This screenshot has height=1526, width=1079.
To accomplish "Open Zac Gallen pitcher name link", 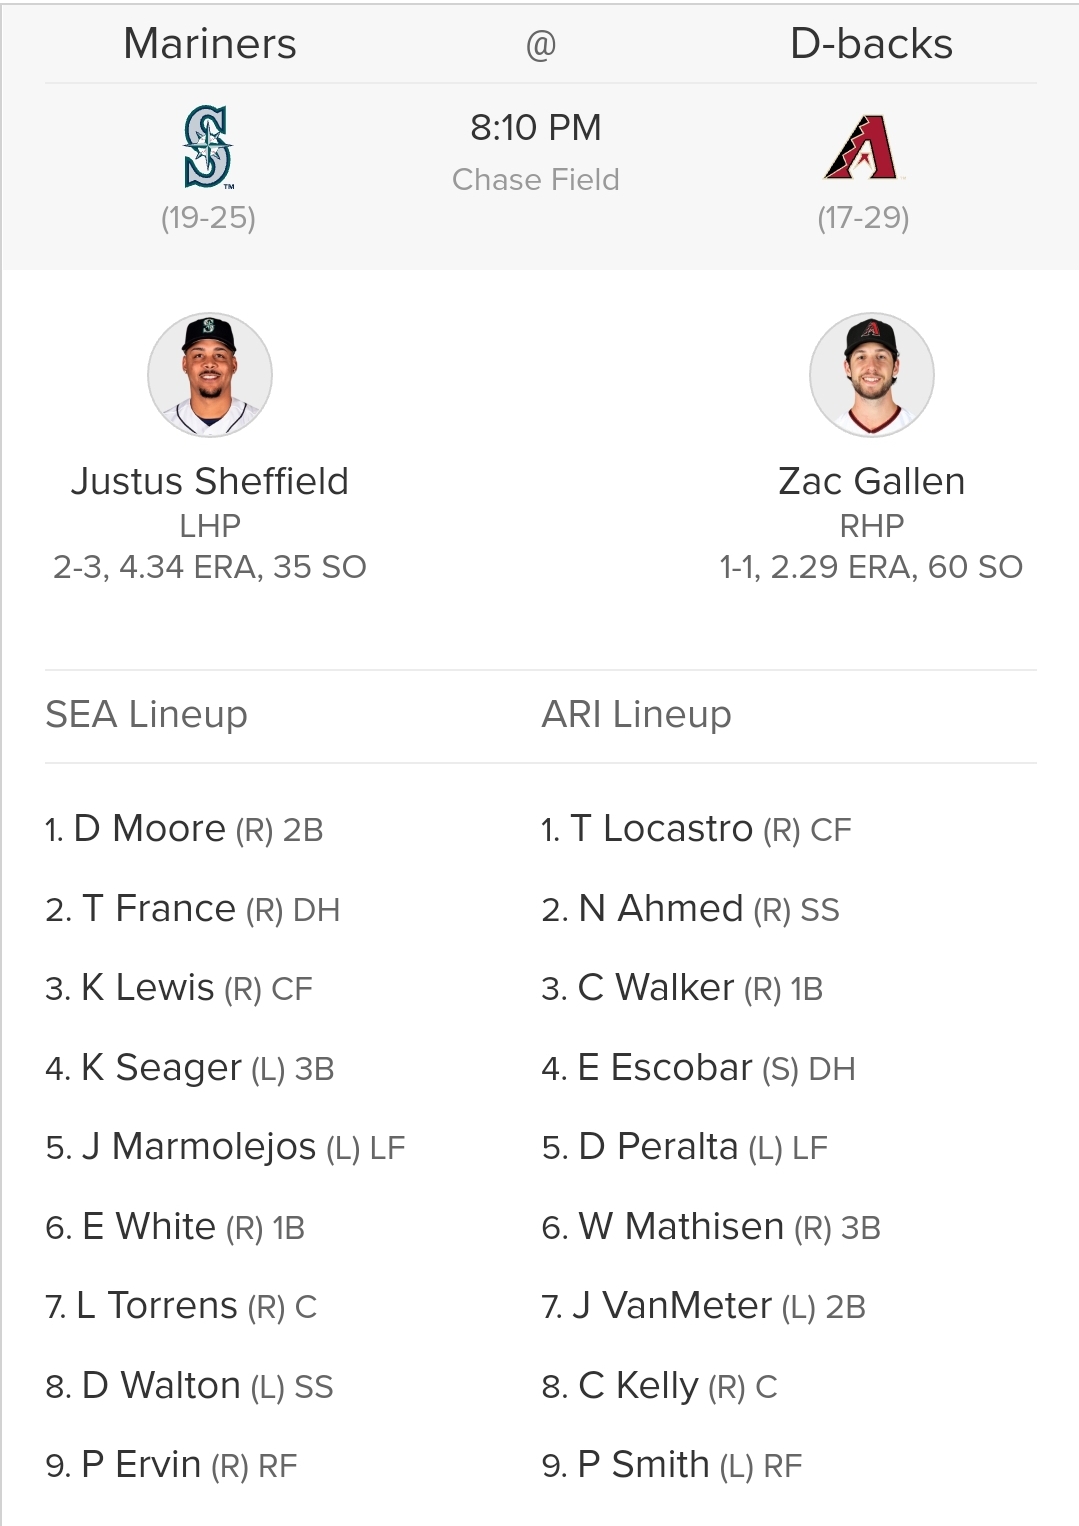I will 872,481.
